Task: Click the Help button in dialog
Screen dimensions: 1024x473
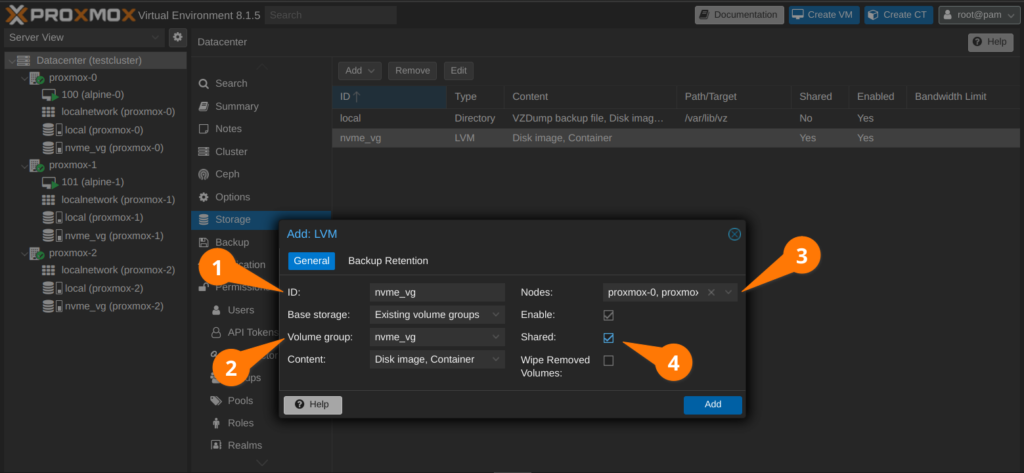Action: pyautogui.click(x=312, y=404)
